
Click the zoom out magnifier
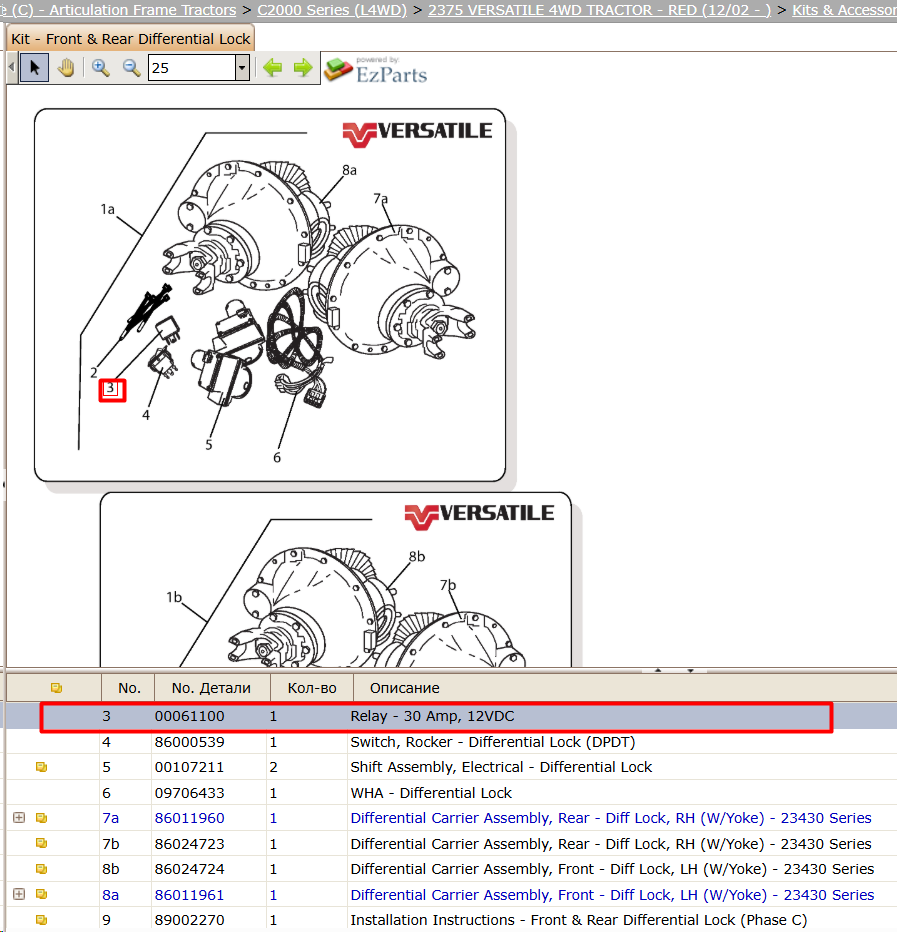tap(131, 68)
